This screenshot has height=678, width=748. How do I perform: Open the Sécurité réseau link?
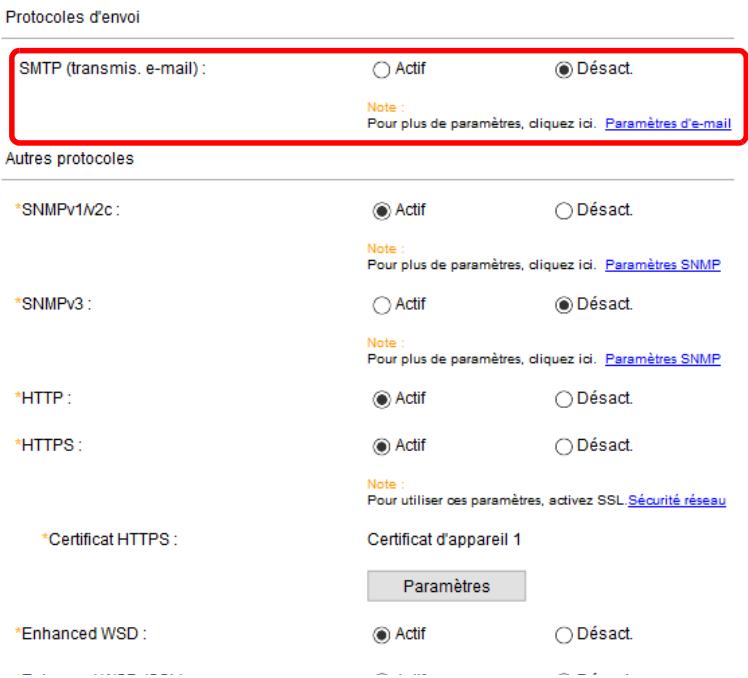click(677, 501)
